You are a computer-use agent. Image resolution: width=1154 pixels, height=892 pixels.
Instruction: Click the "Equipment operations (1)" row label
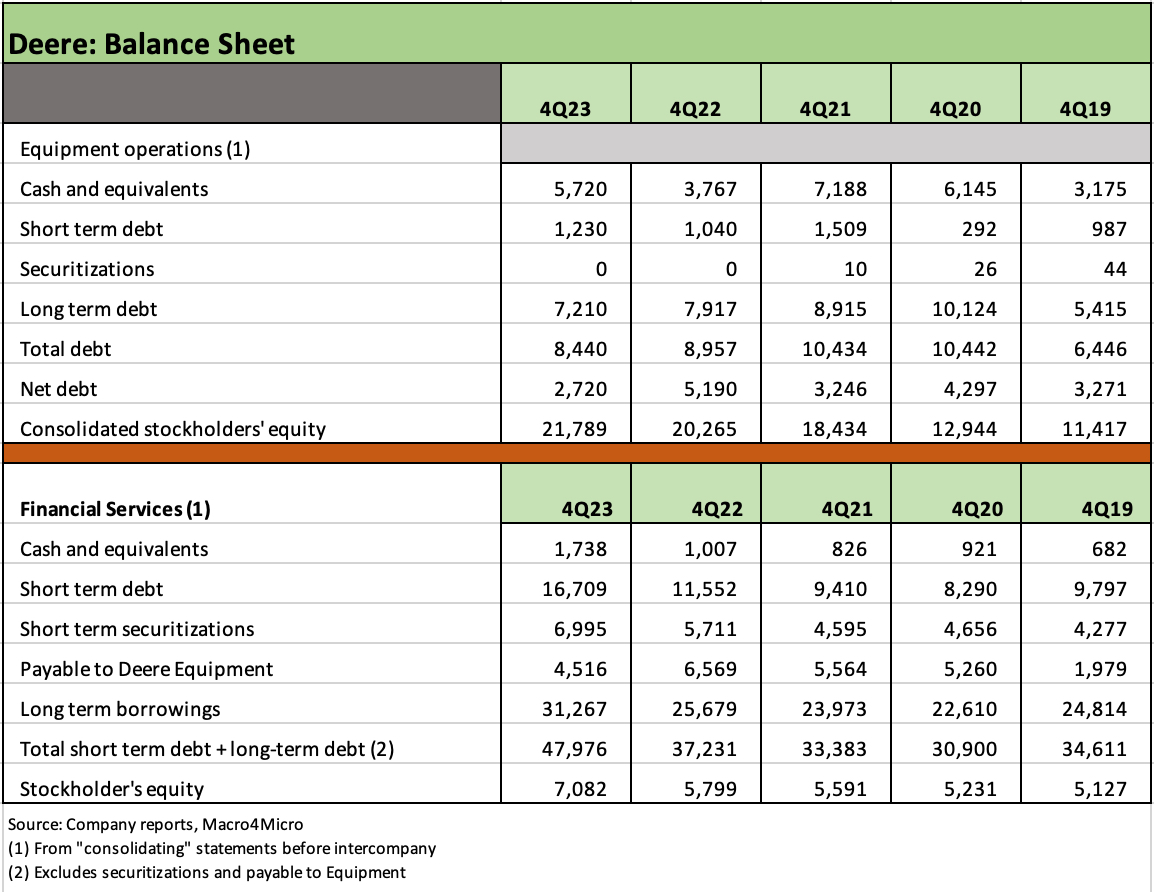(135, 149)
